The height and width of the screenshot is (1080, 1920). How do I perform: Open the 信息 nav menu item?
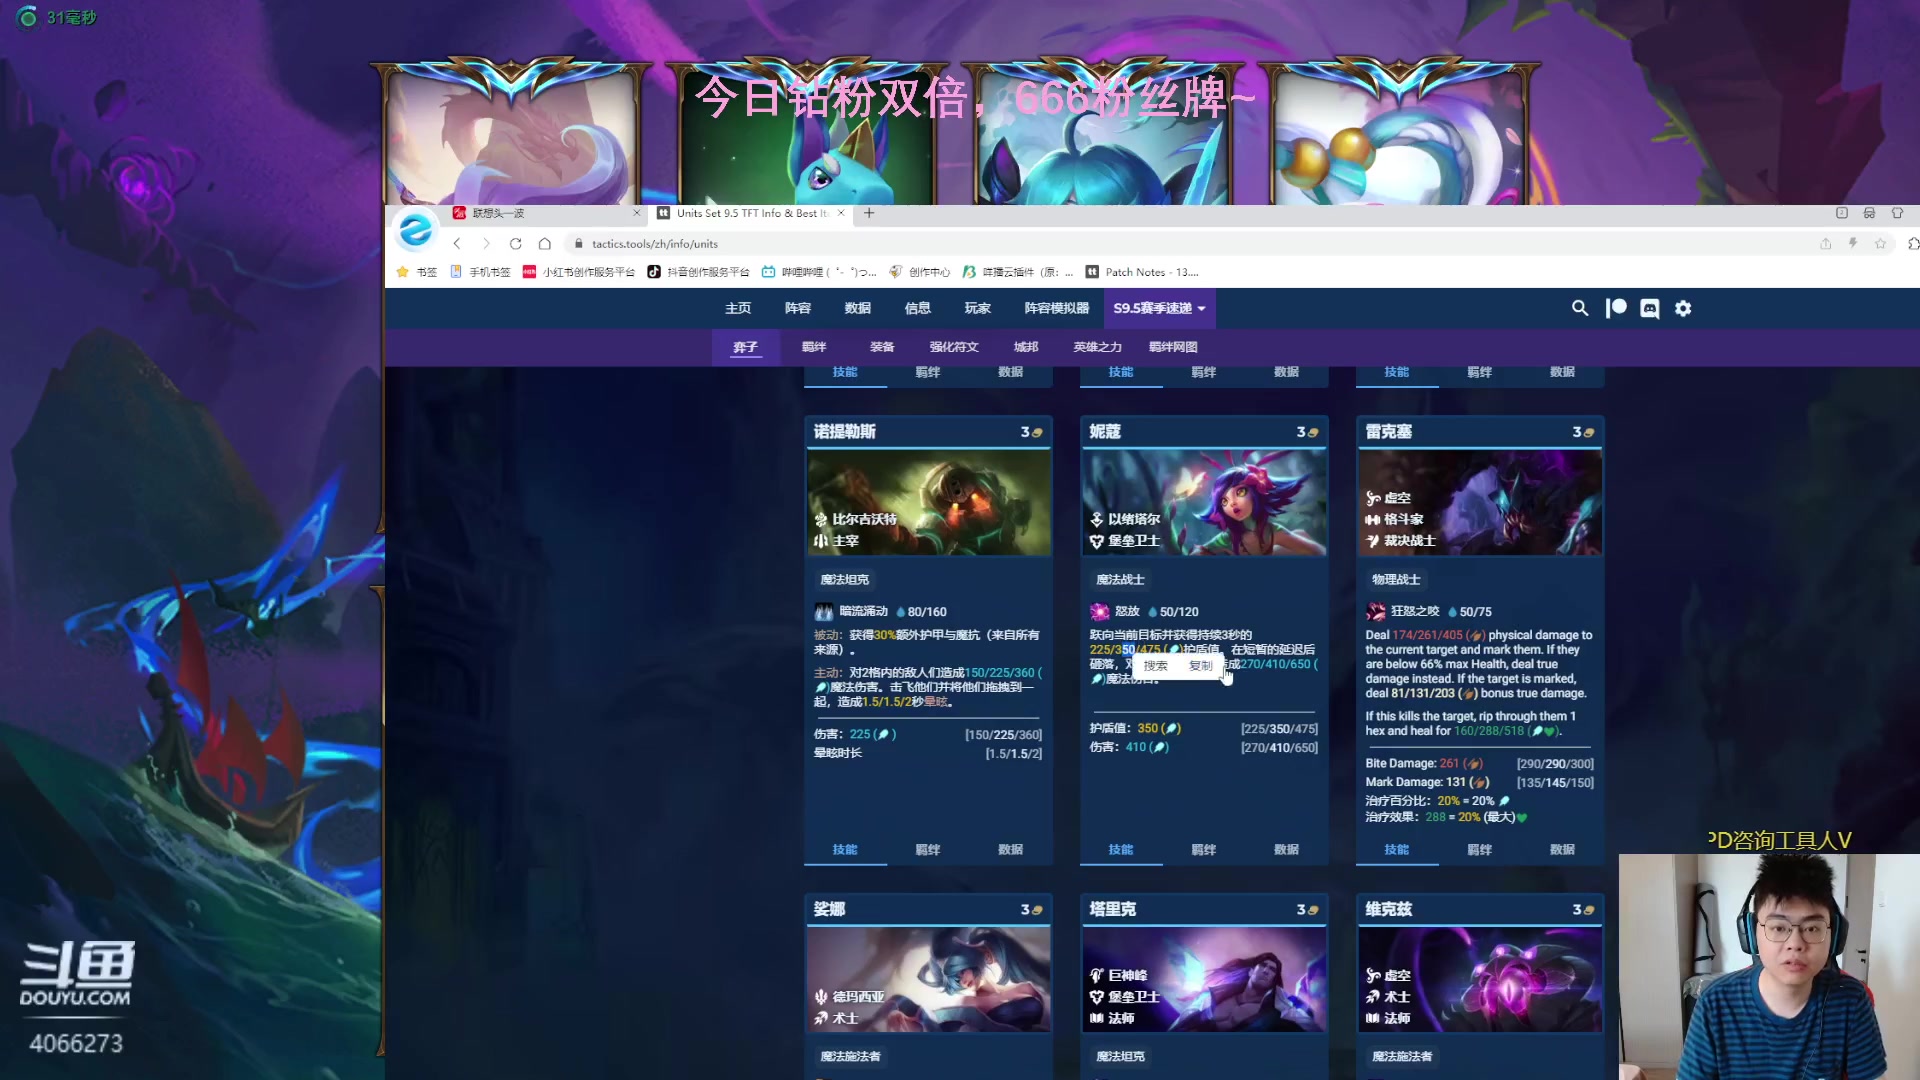(918, 308)
